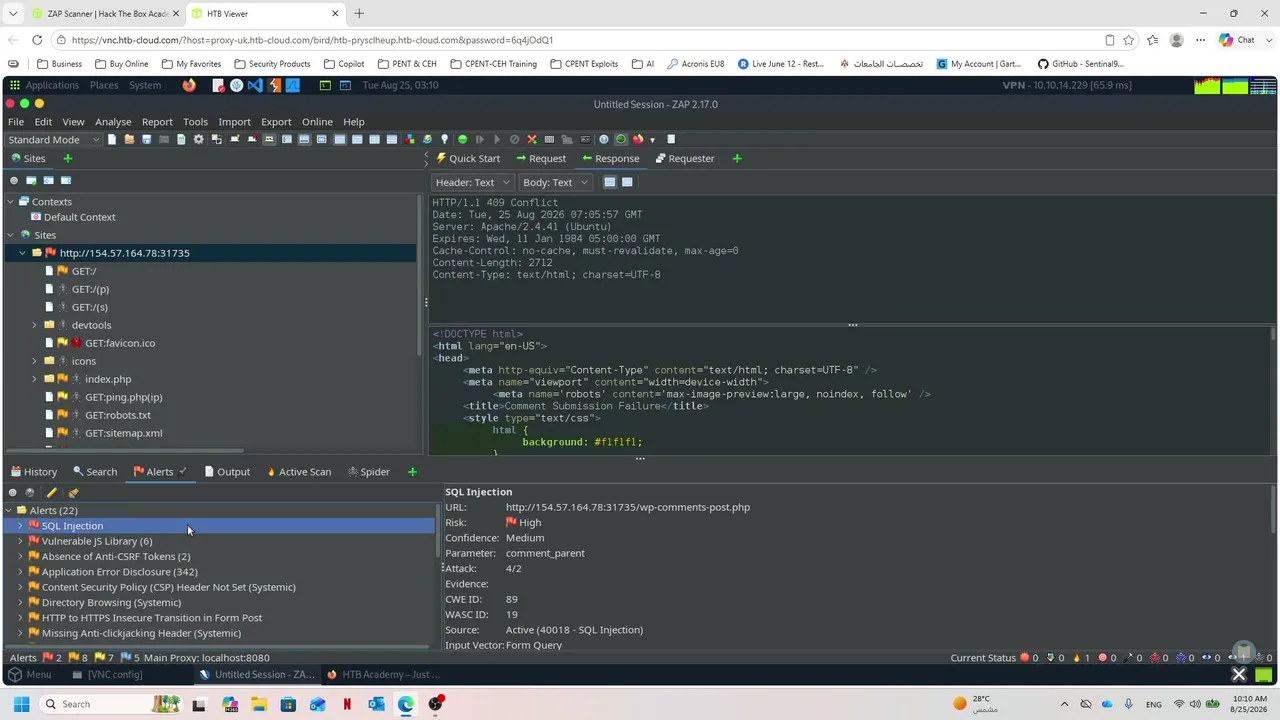1280x720 pixels.
Task: Open the History tab
Action: (34, 471)
